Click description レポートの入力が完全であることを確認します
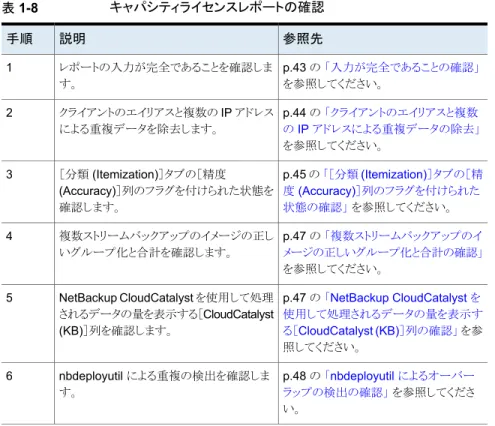 click(166, 76)
